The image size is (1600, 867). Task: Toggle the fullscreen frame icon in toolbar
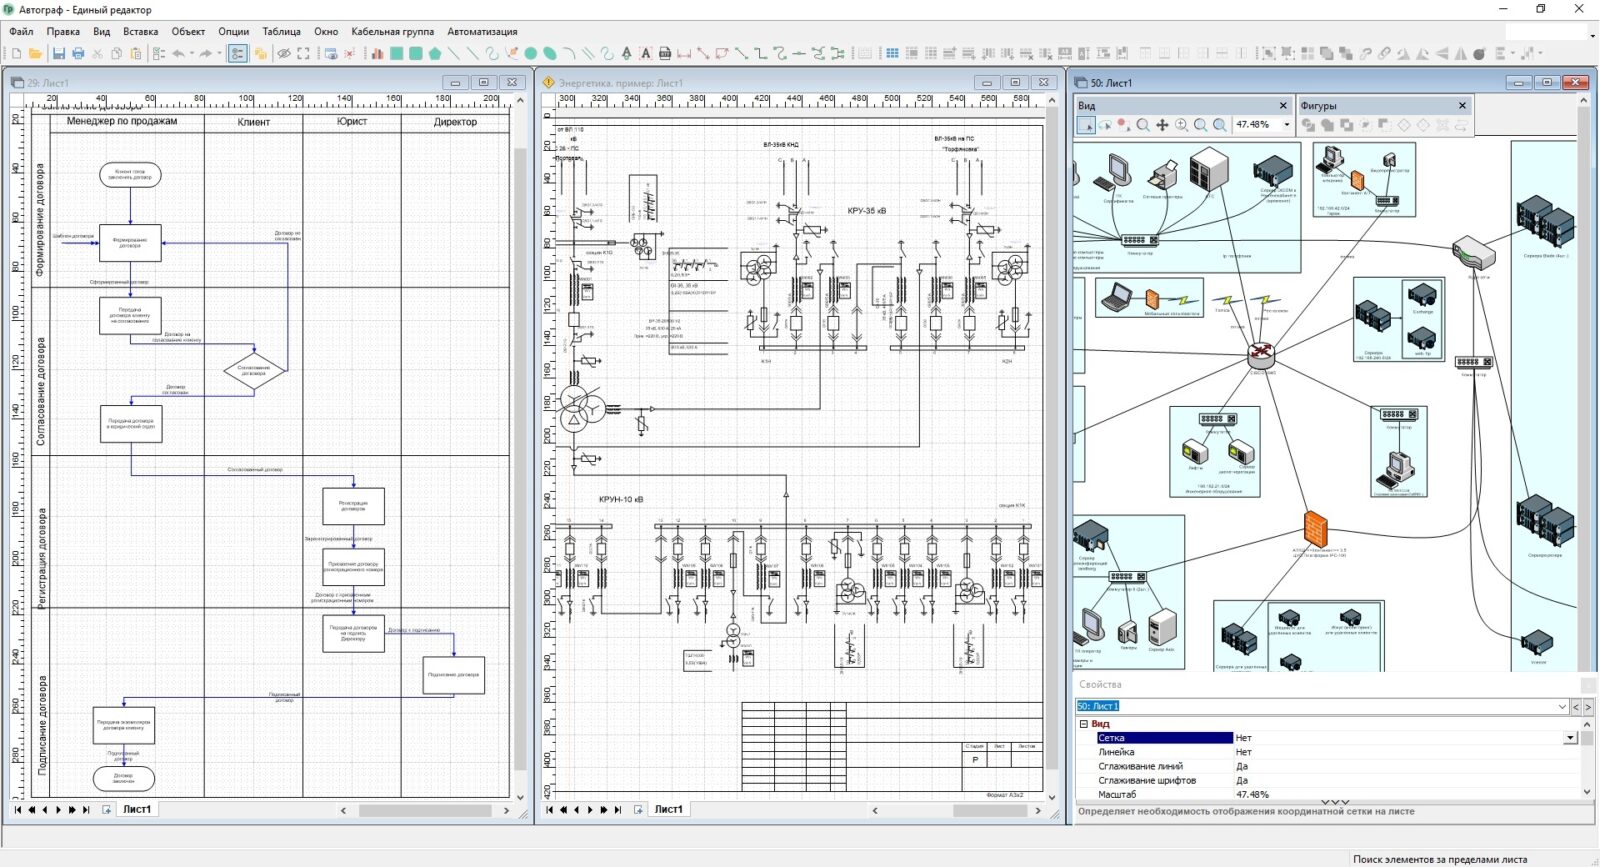303,54
